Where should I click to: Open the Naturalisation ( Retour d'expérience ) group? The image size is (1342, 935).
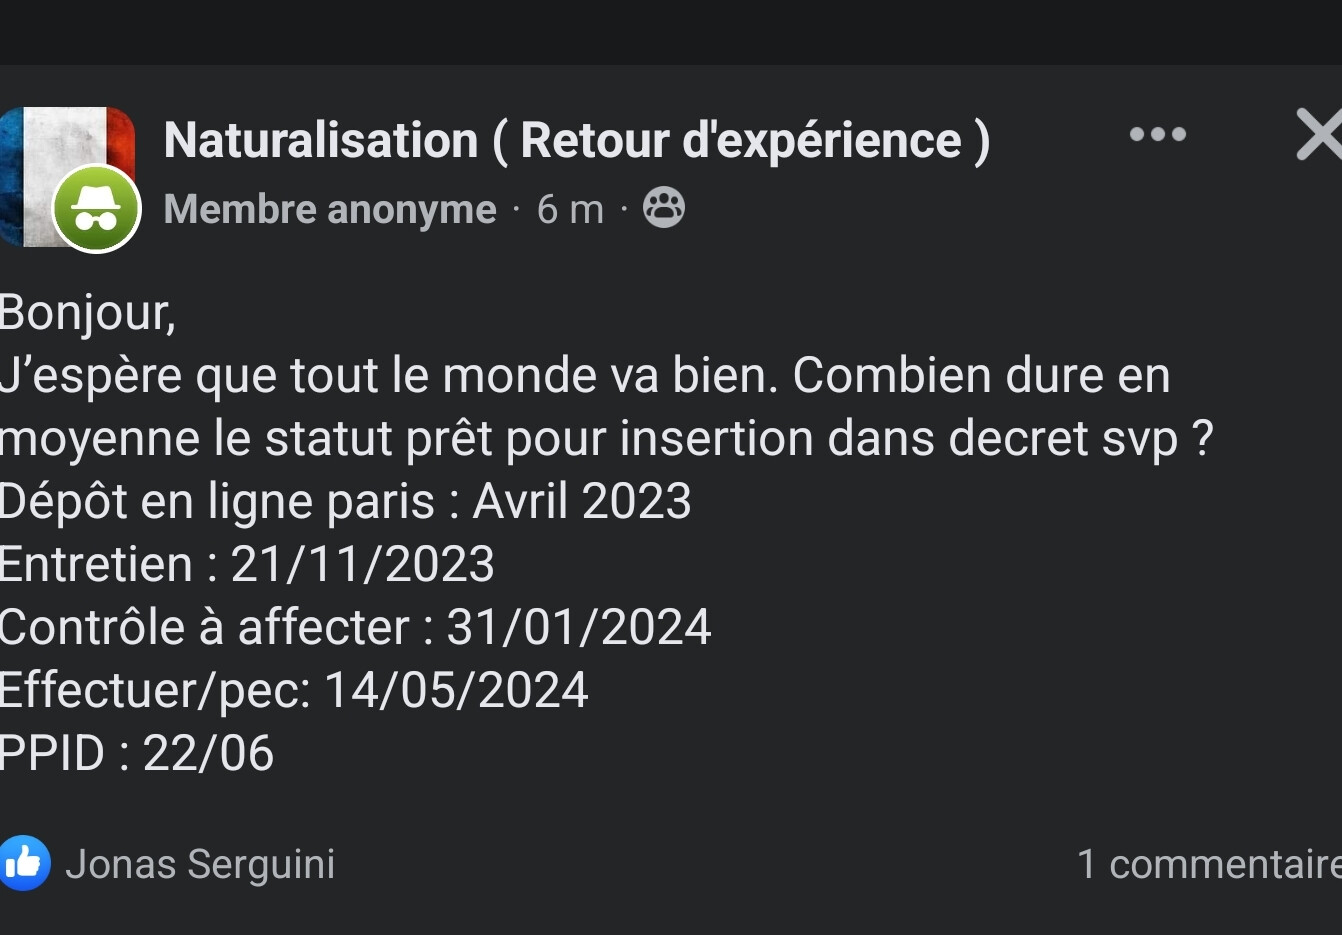[577, 140]
